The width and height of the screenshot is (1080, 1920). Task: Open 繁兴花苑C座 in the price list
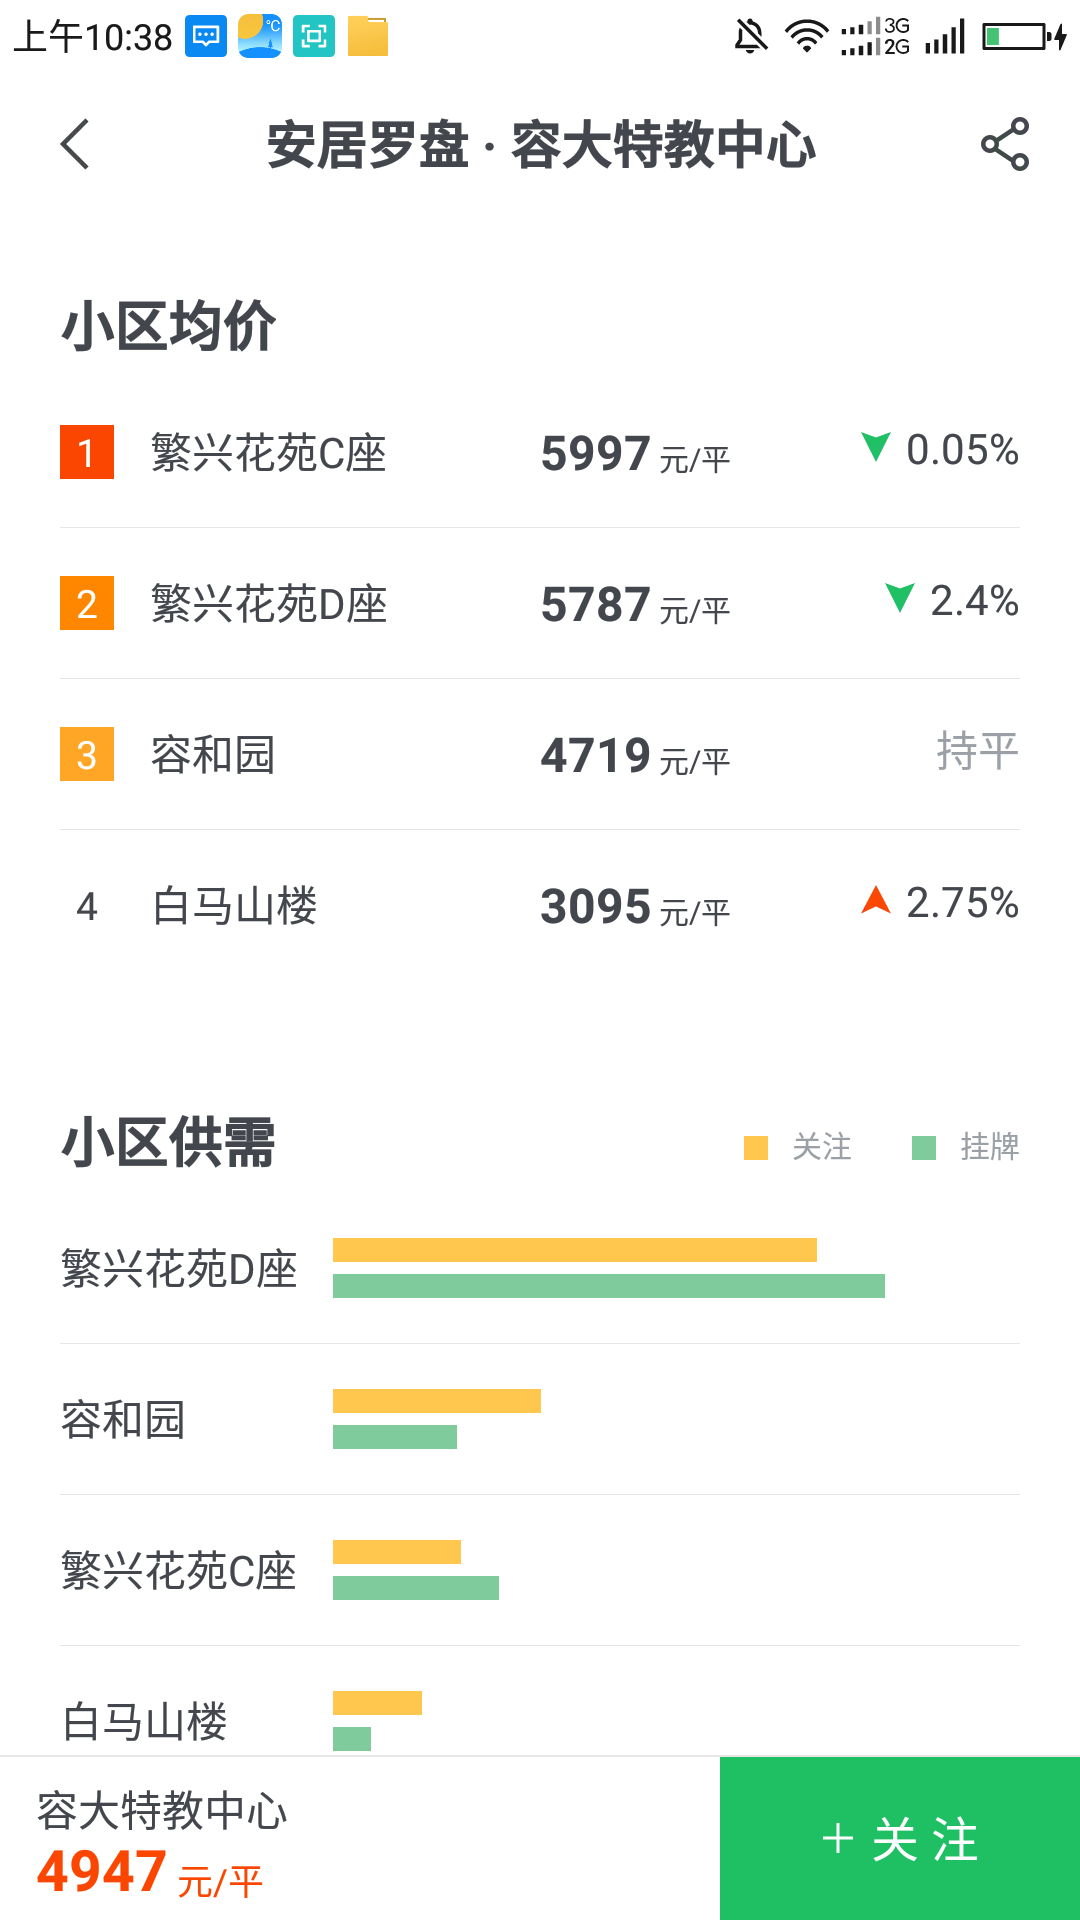click(x=268, y=453)
